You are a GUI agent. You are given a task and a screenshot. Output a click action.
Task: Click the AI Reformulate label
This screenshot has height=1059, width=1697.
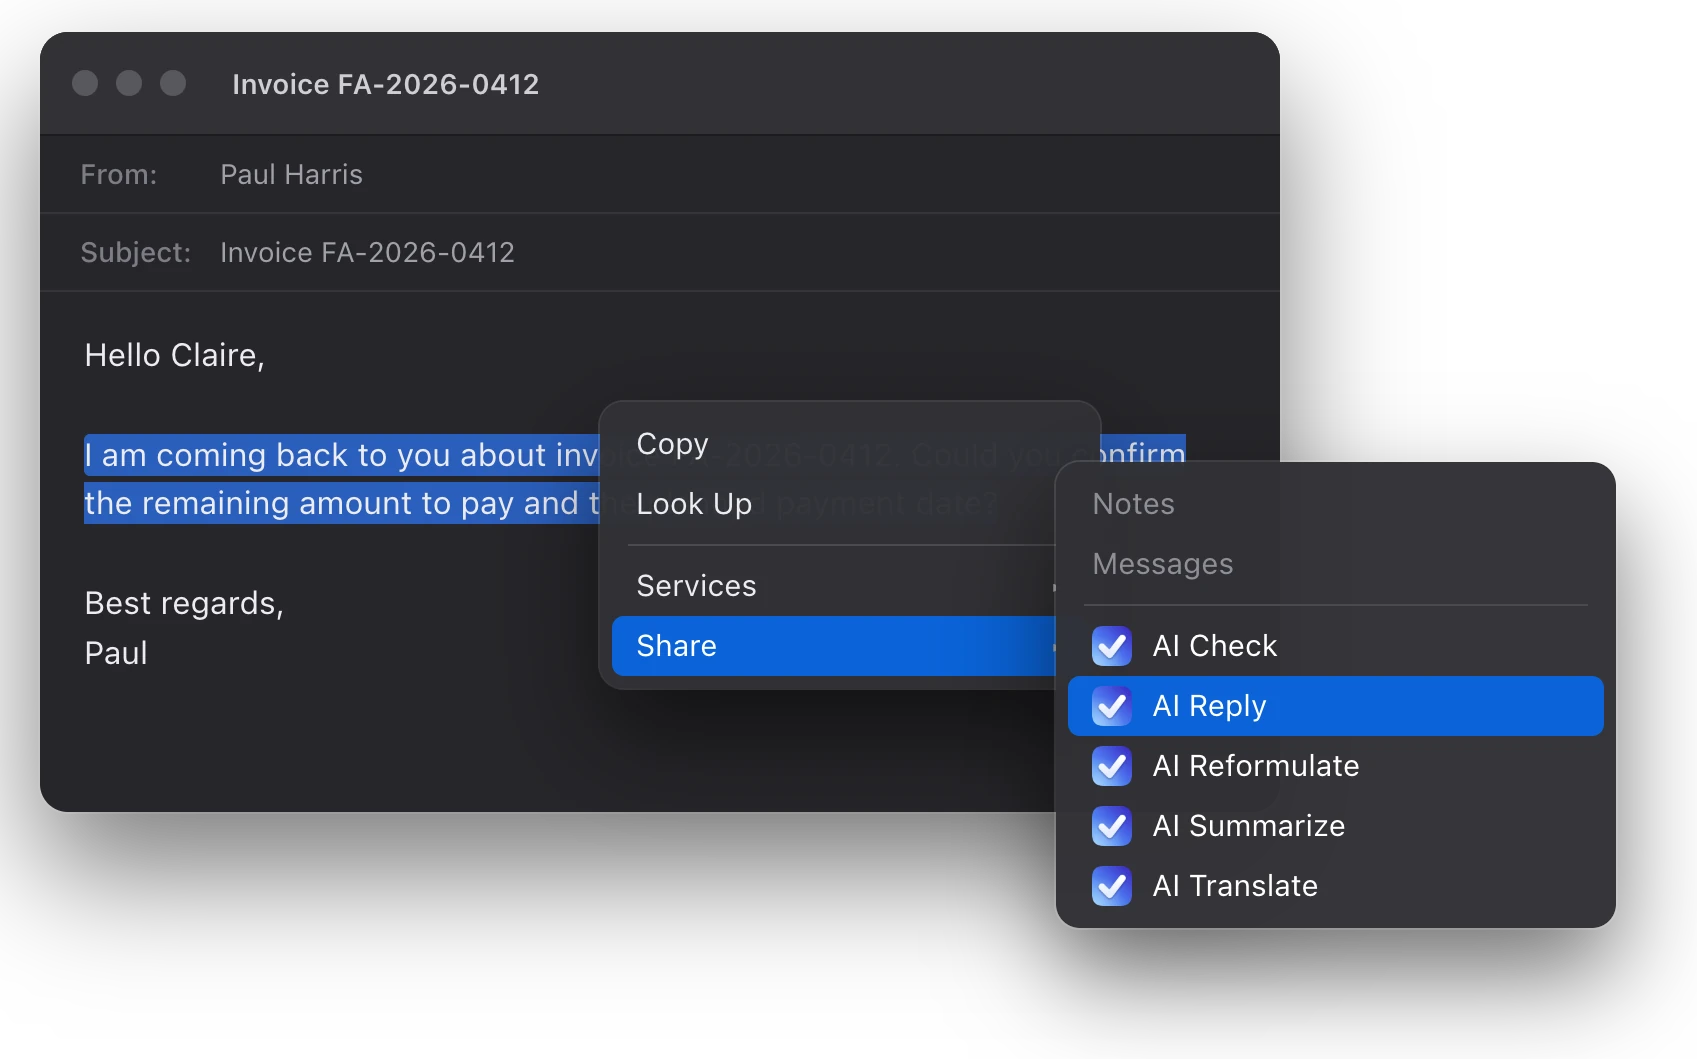pyautogui.click(x=1256, y=766)
